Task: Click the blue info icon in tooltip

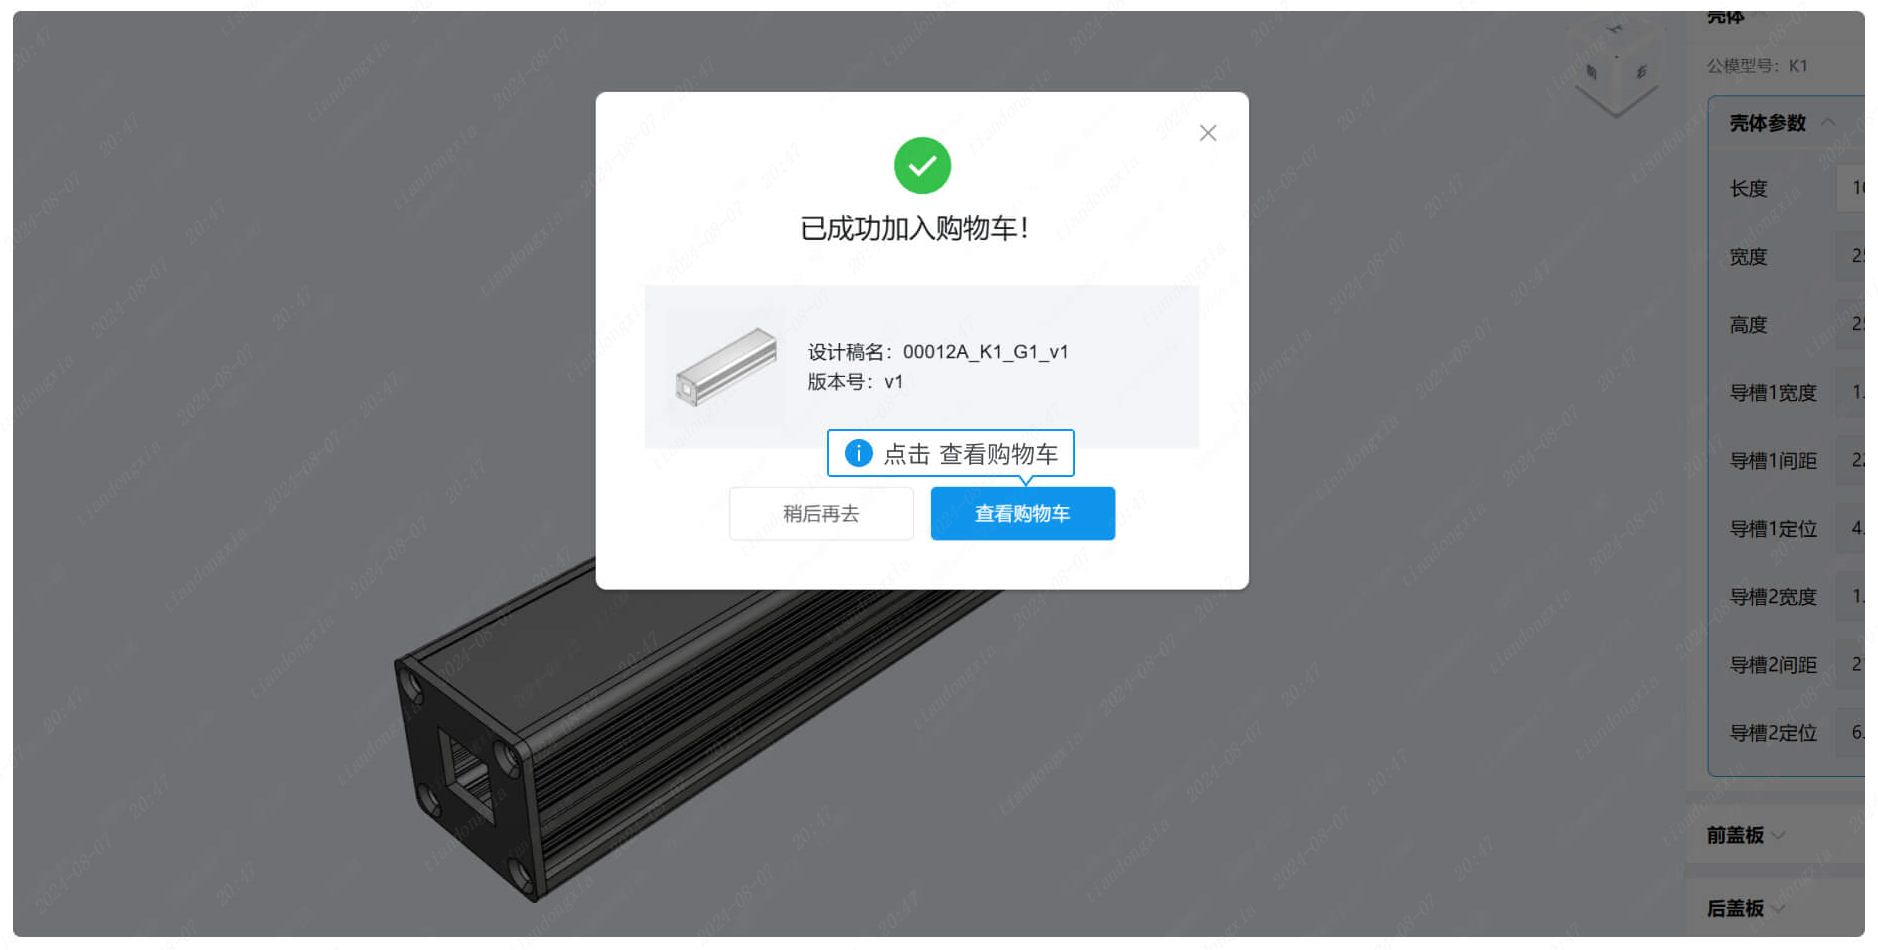Action: click(x=858, y=453)
